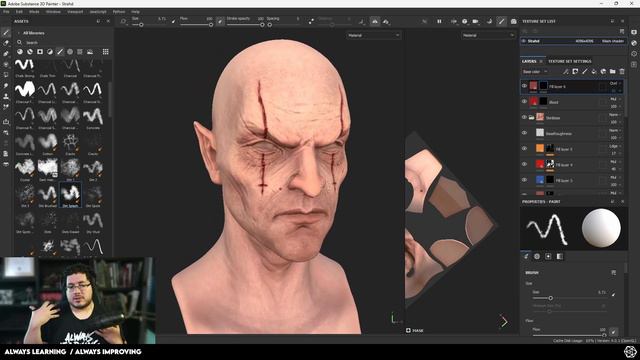
Task: Take a viewport screenshot with camera icon
Action: click(513, 21)
